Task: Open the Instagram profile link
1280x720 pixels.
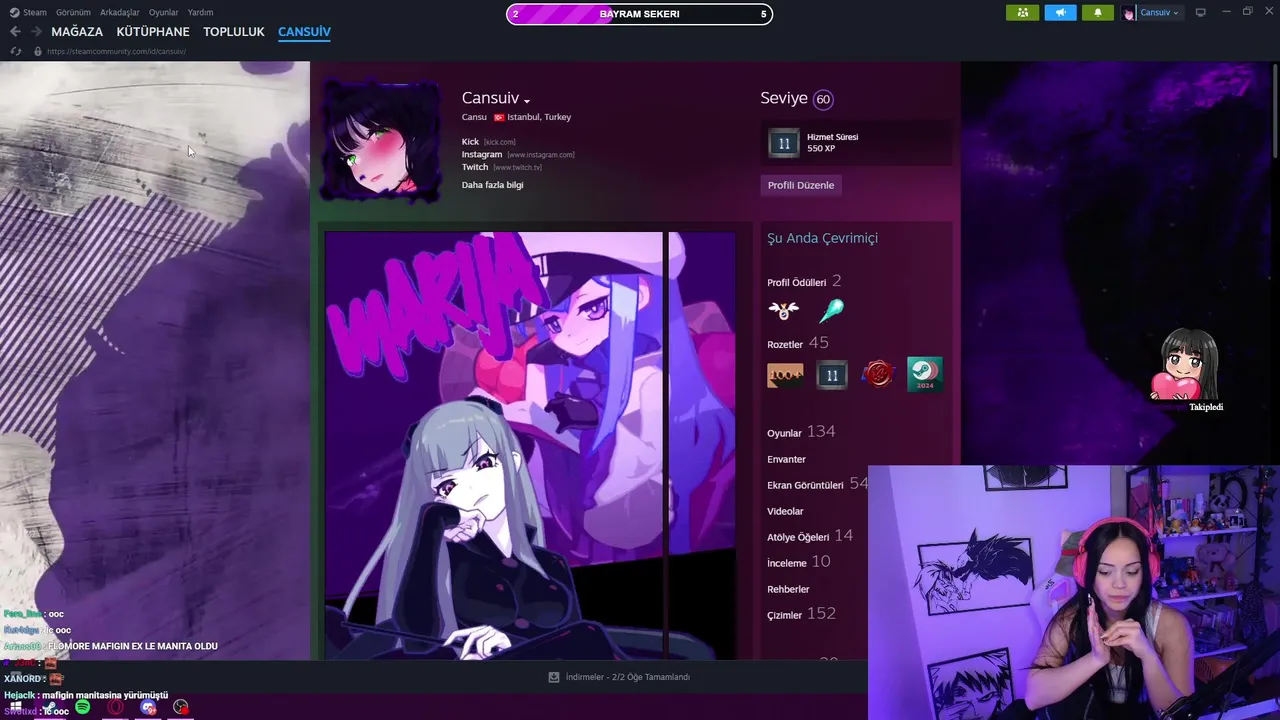Action: [482, 155]
